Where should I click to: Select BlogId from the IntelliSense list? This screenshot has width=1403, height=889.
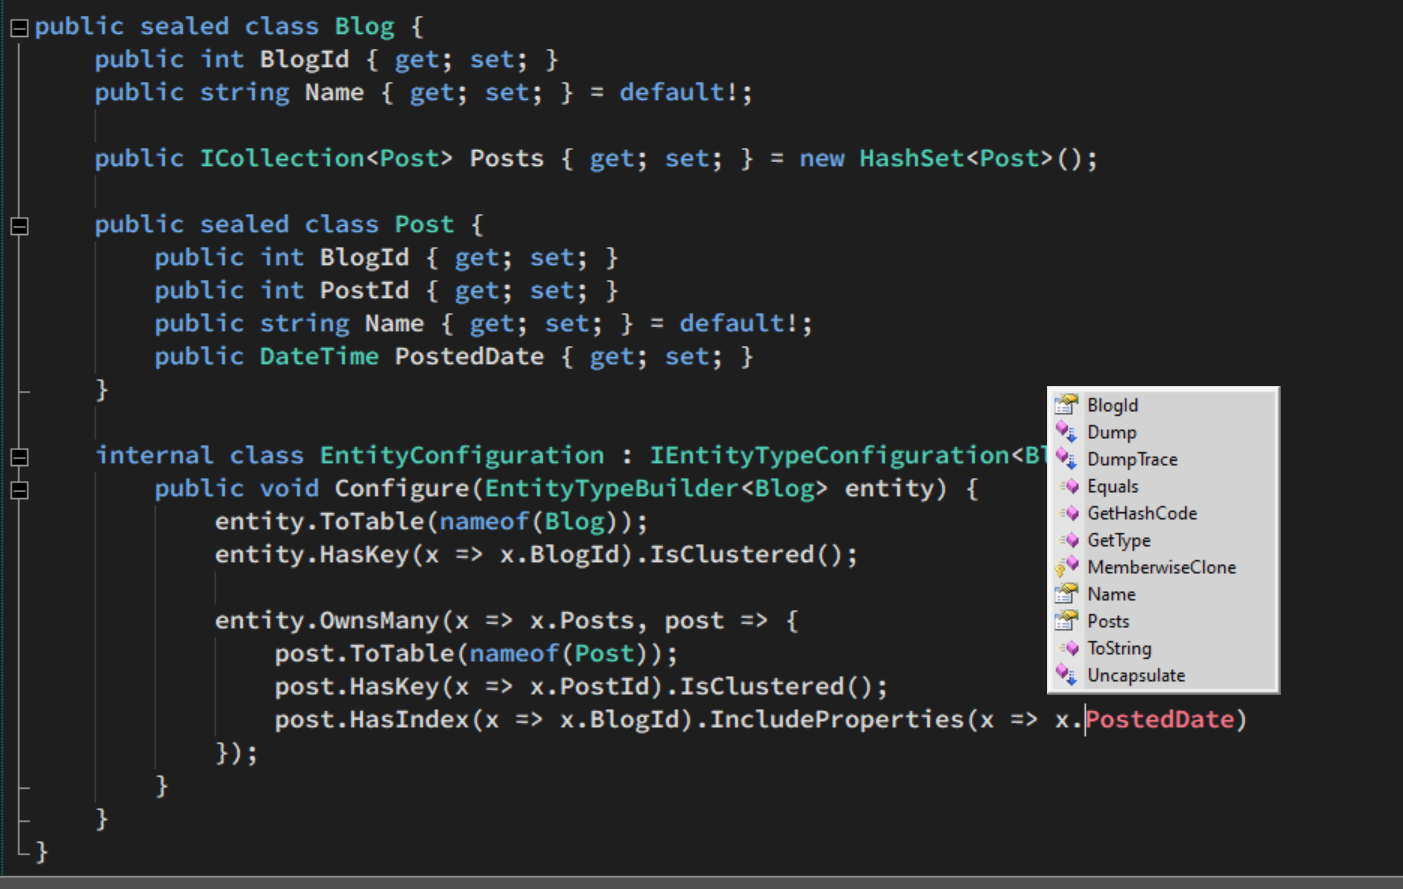[x=1112, y=405]
